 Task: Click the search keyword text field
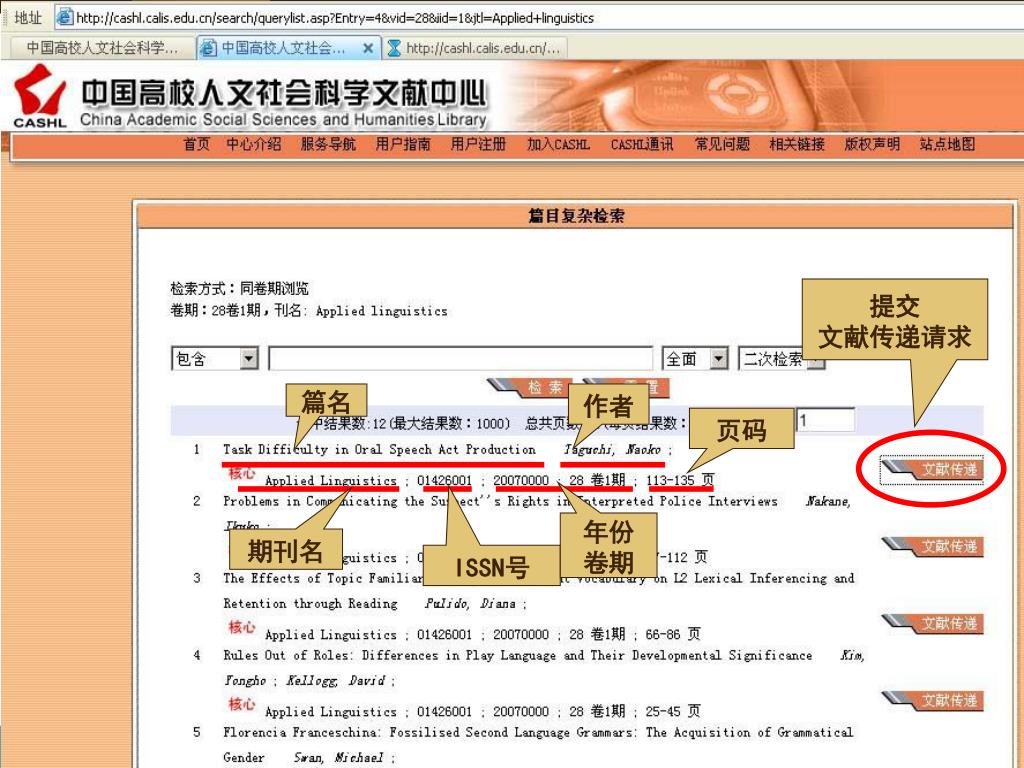(x=460, y=359)
